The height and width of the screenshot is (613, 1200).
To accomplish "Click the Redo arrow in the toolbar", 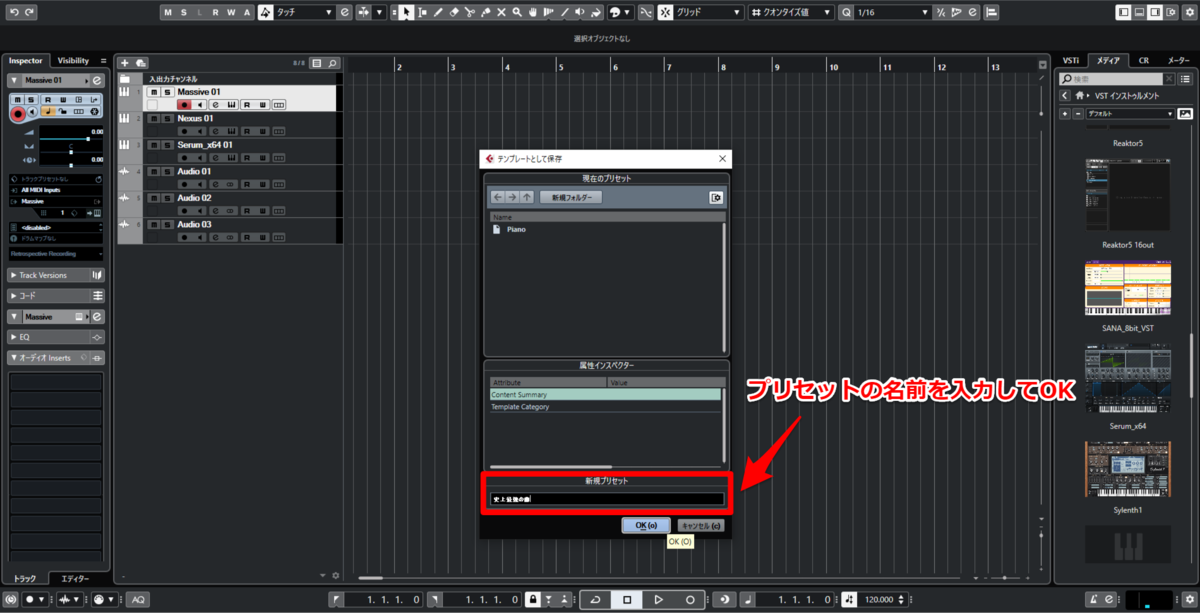I will [x=29, y=12].
